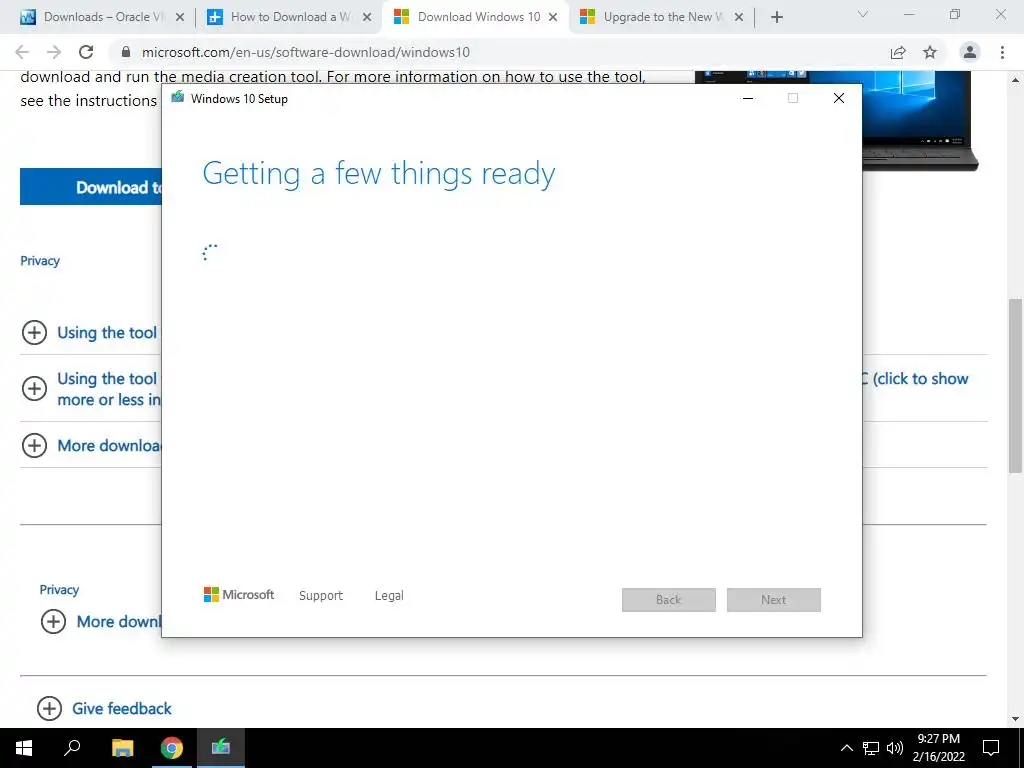
Task: Click the Chrome icon in the taskbar
Action: (x=172, y=748)
